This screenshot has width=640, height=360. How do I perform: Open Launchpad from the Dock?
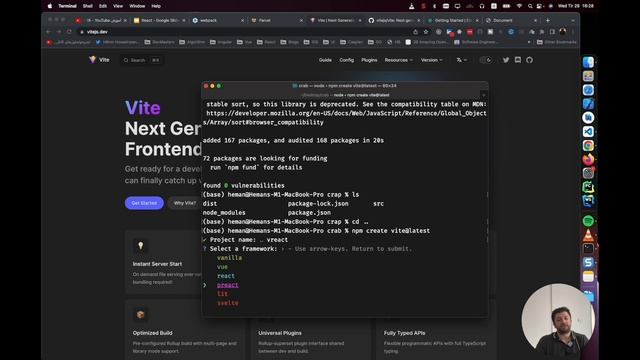pos(588,76)
